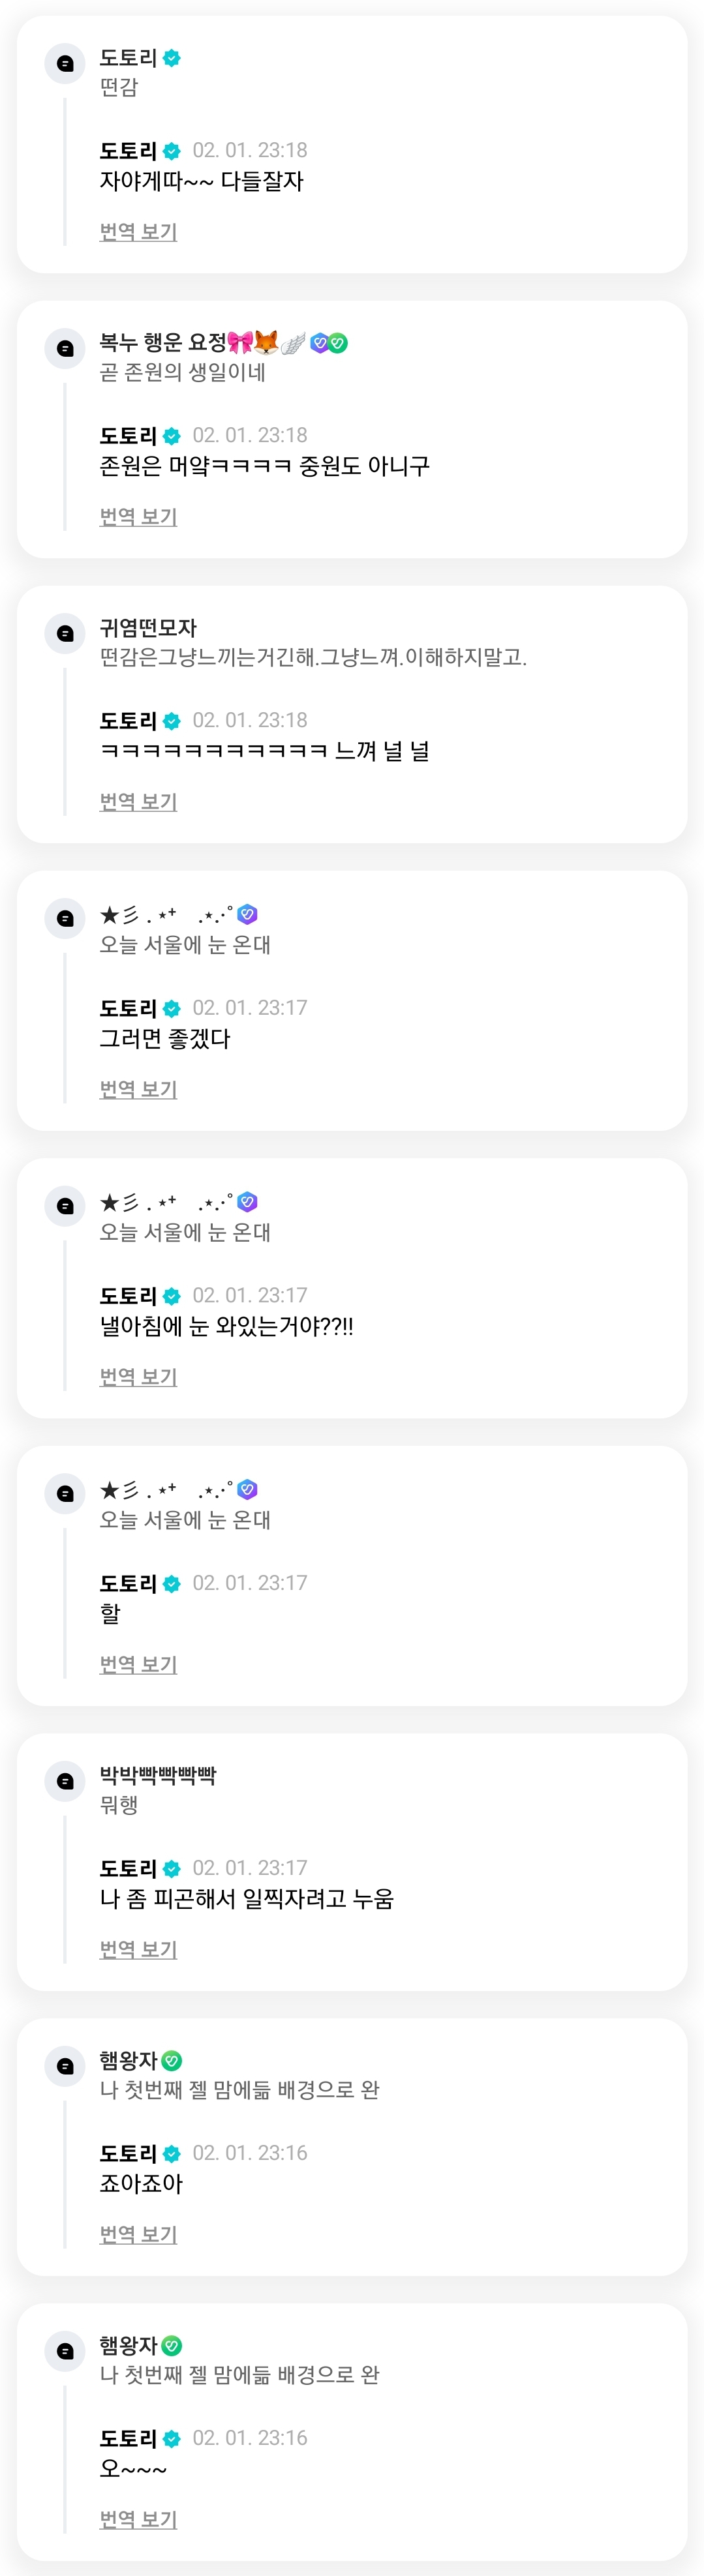Click the verified badge beside 도토리 above 떤감
The height and width of the screenshot is (2576, 704).
[172, 58]
